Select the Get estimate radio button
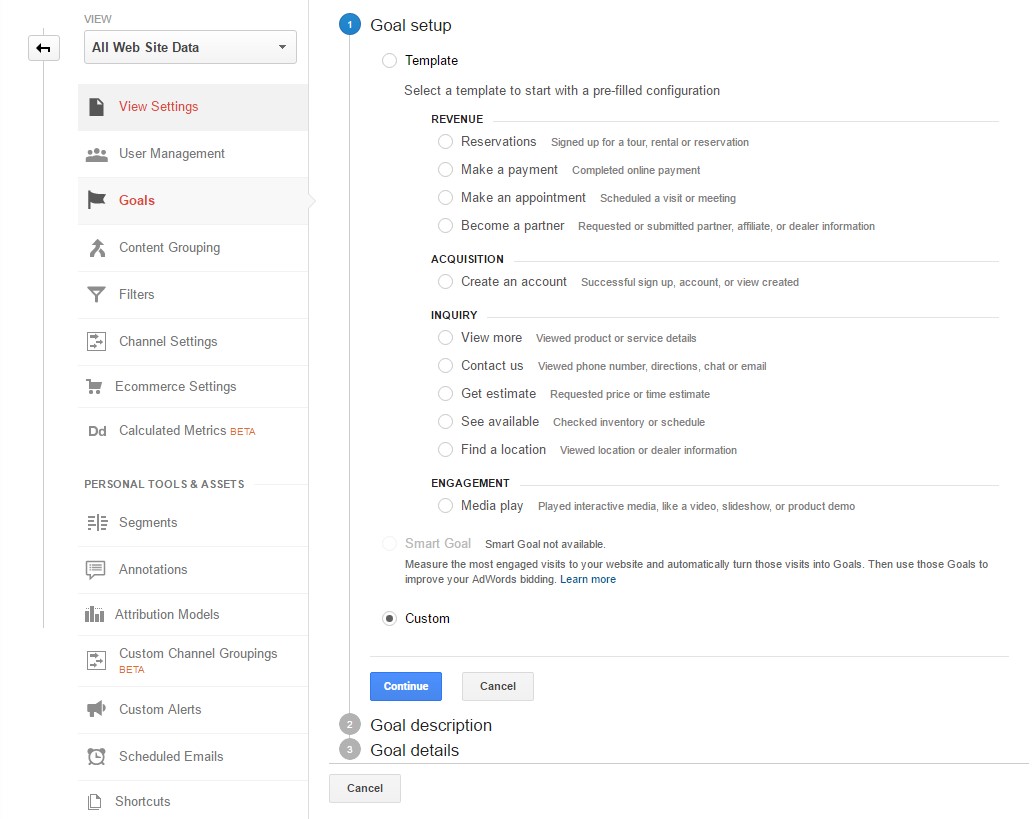 446,394
